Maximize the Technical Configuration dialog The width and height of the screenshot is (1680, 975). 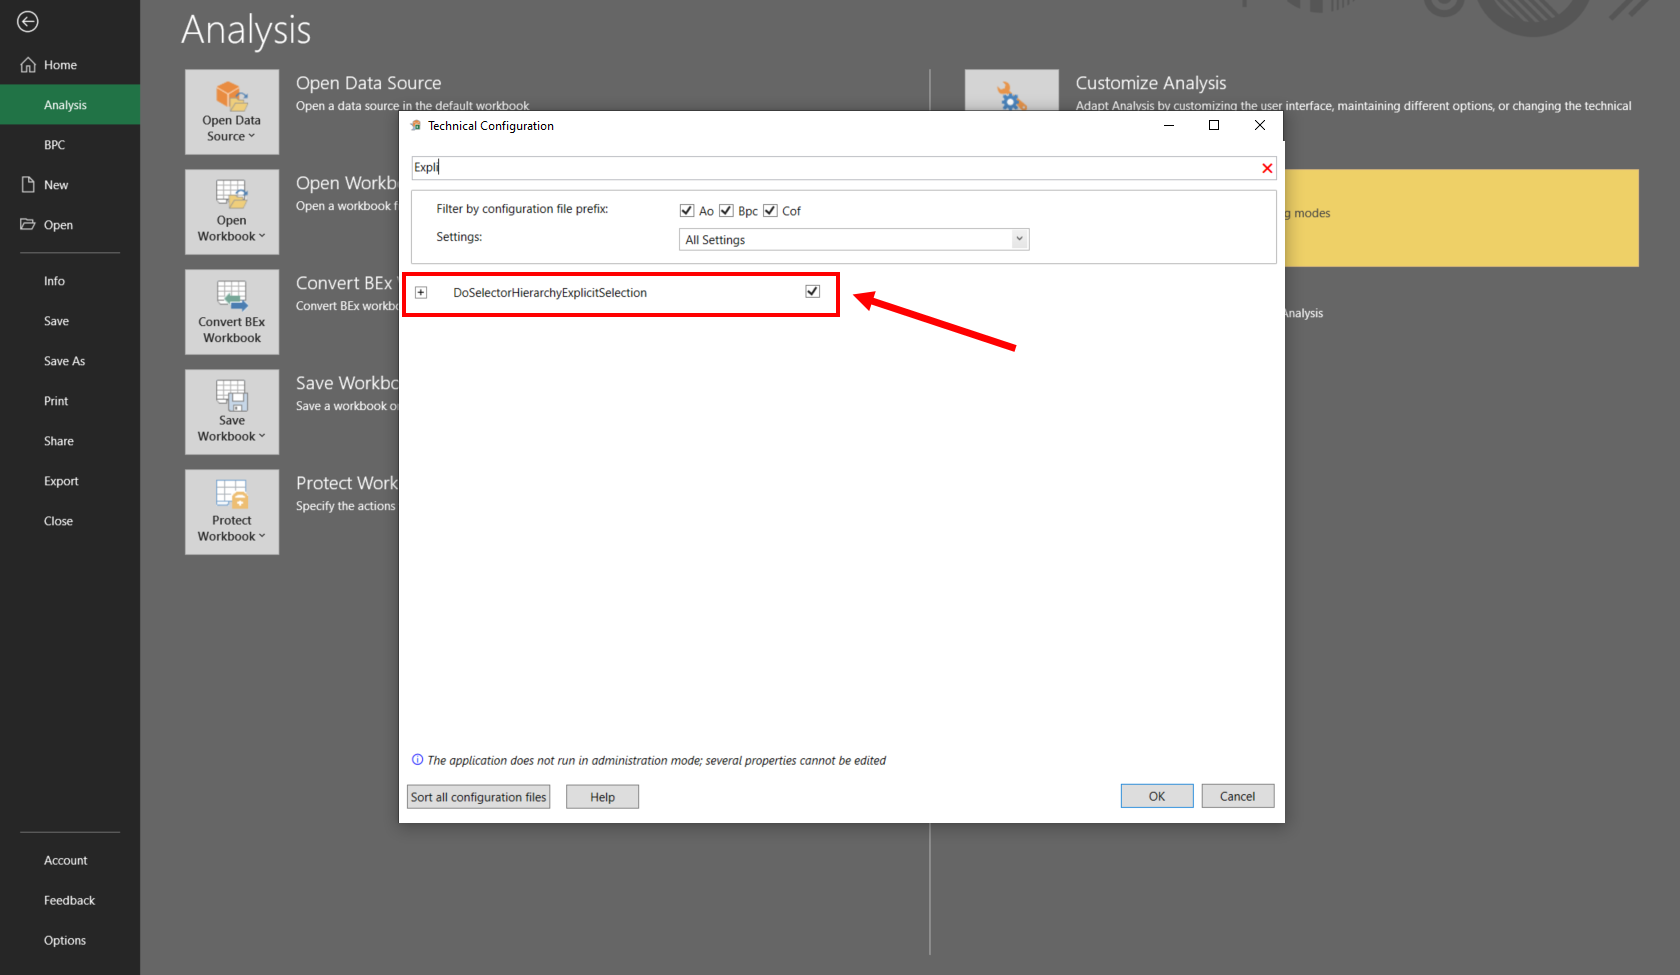pyautogui.click(x=1214, y=125)
